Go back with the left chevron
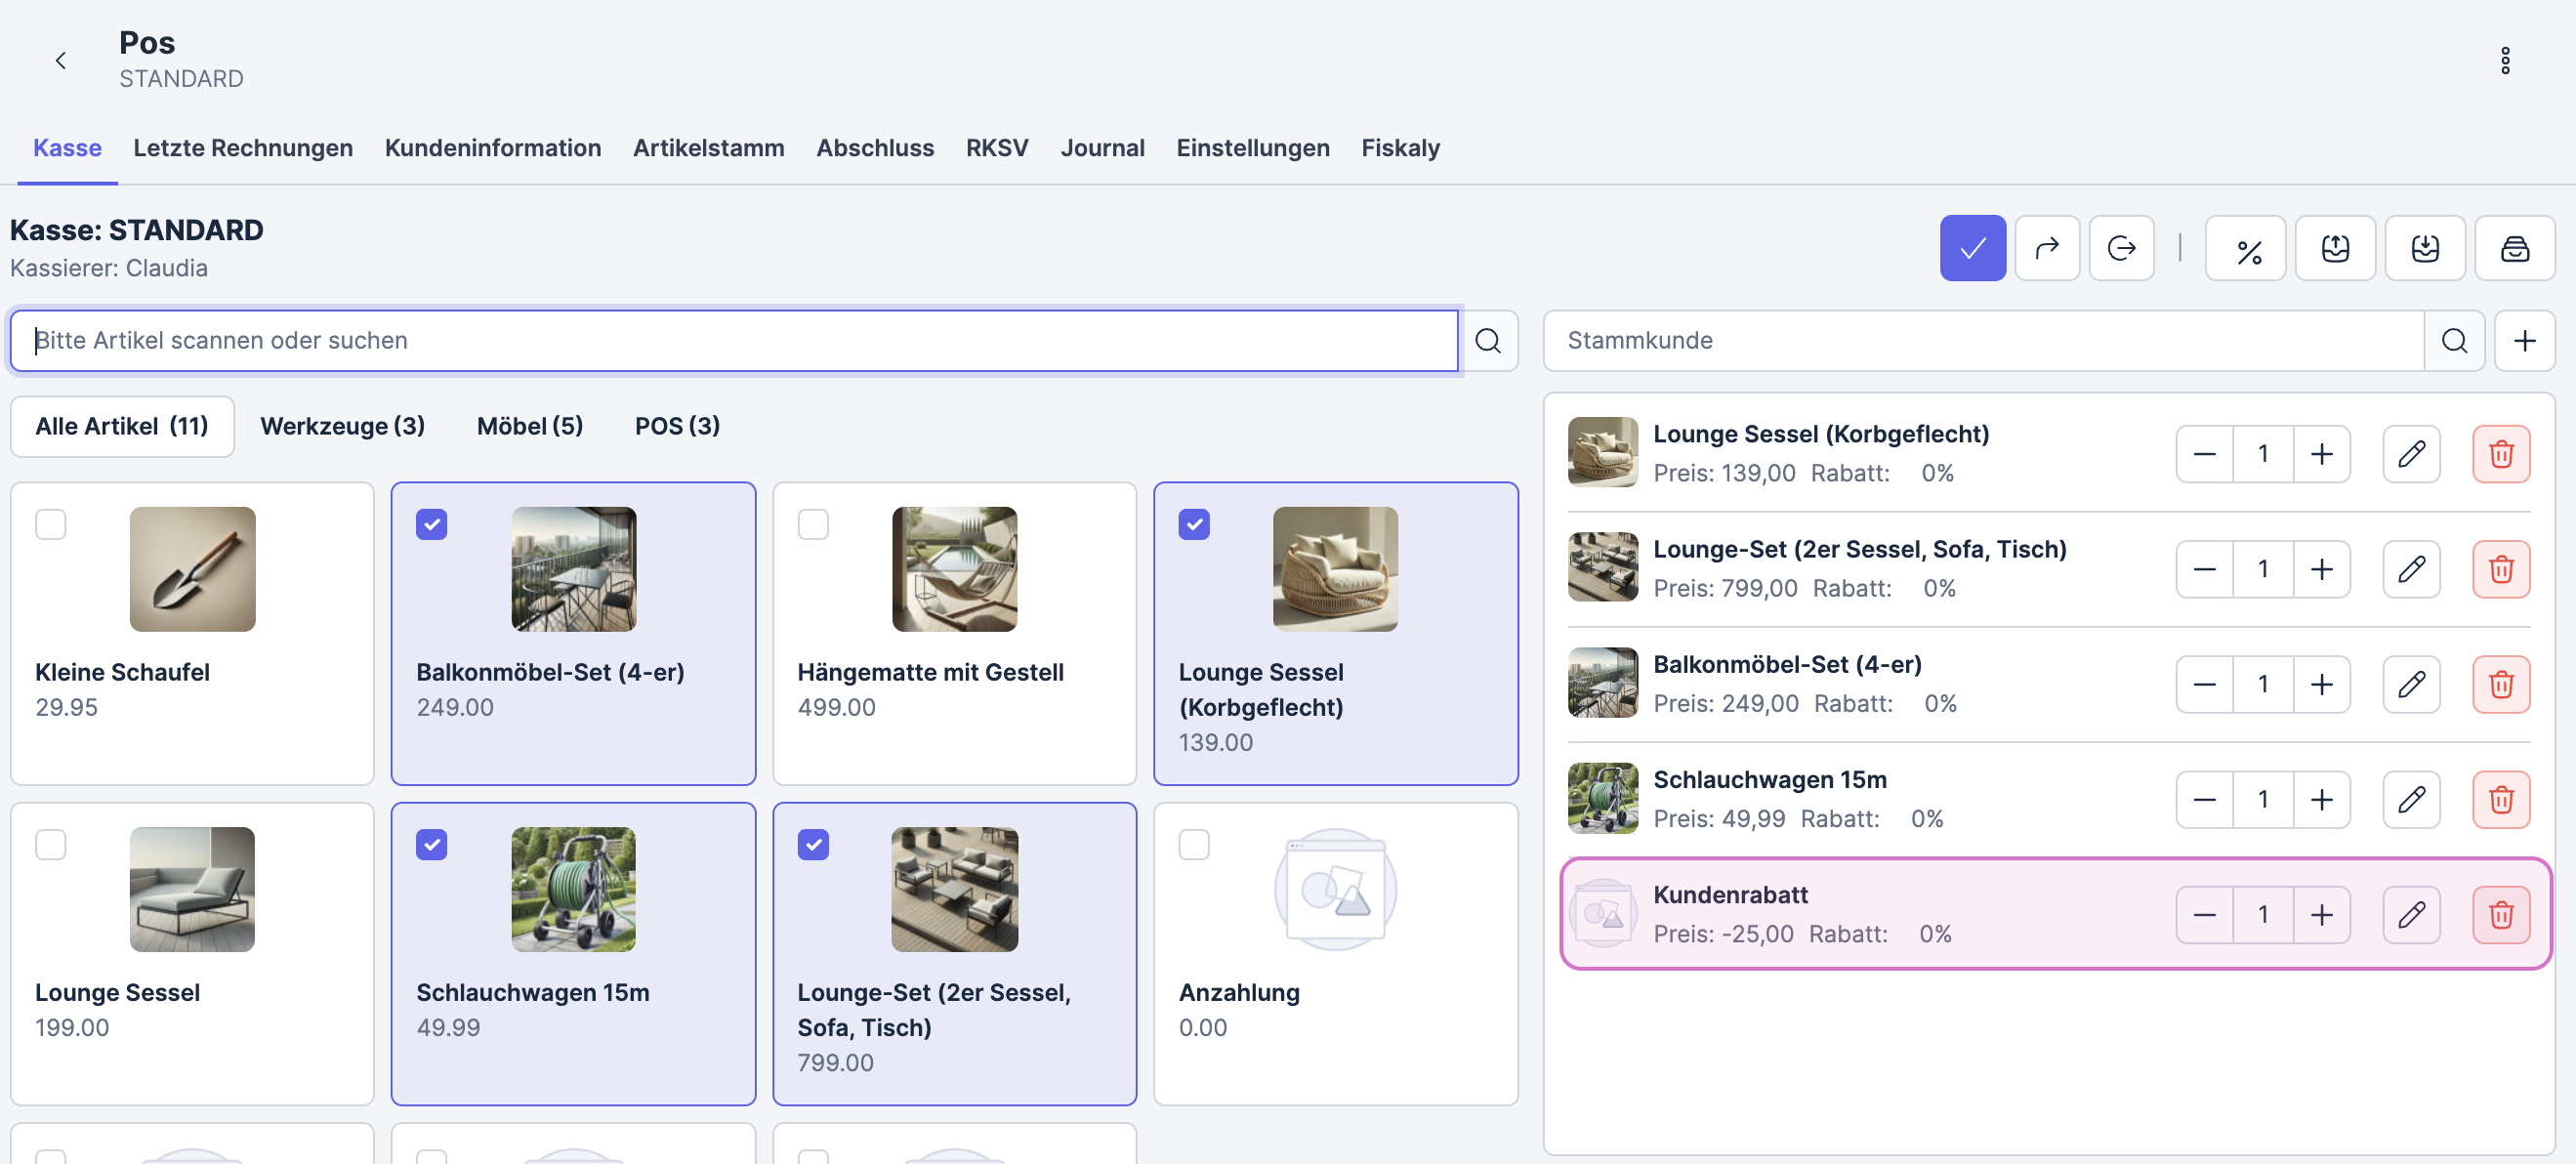Viewport: 2576px width, 1164px height. coord(61,61)
